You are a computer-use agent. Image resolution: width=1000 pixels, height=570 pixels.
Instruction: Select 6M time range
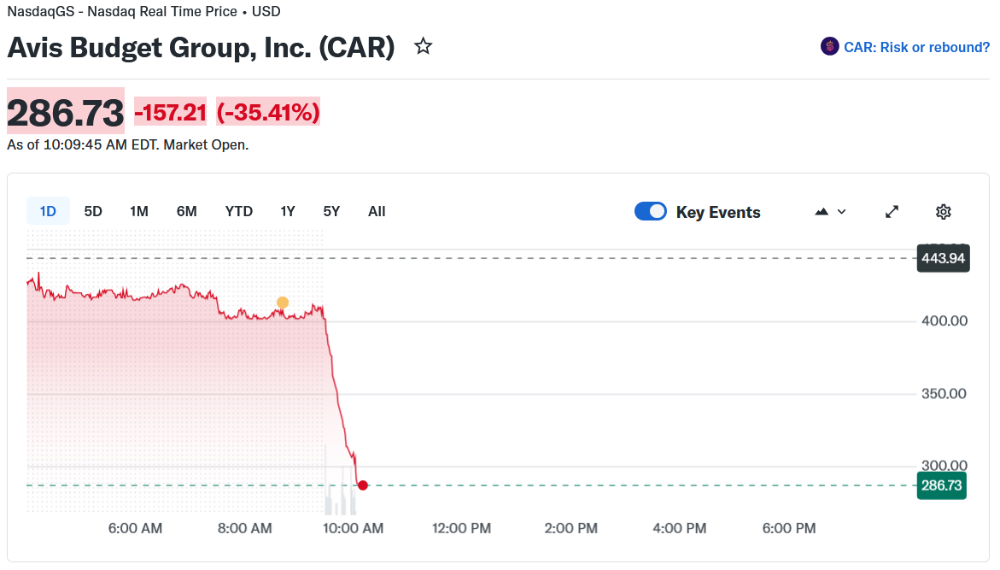[187, 211]
